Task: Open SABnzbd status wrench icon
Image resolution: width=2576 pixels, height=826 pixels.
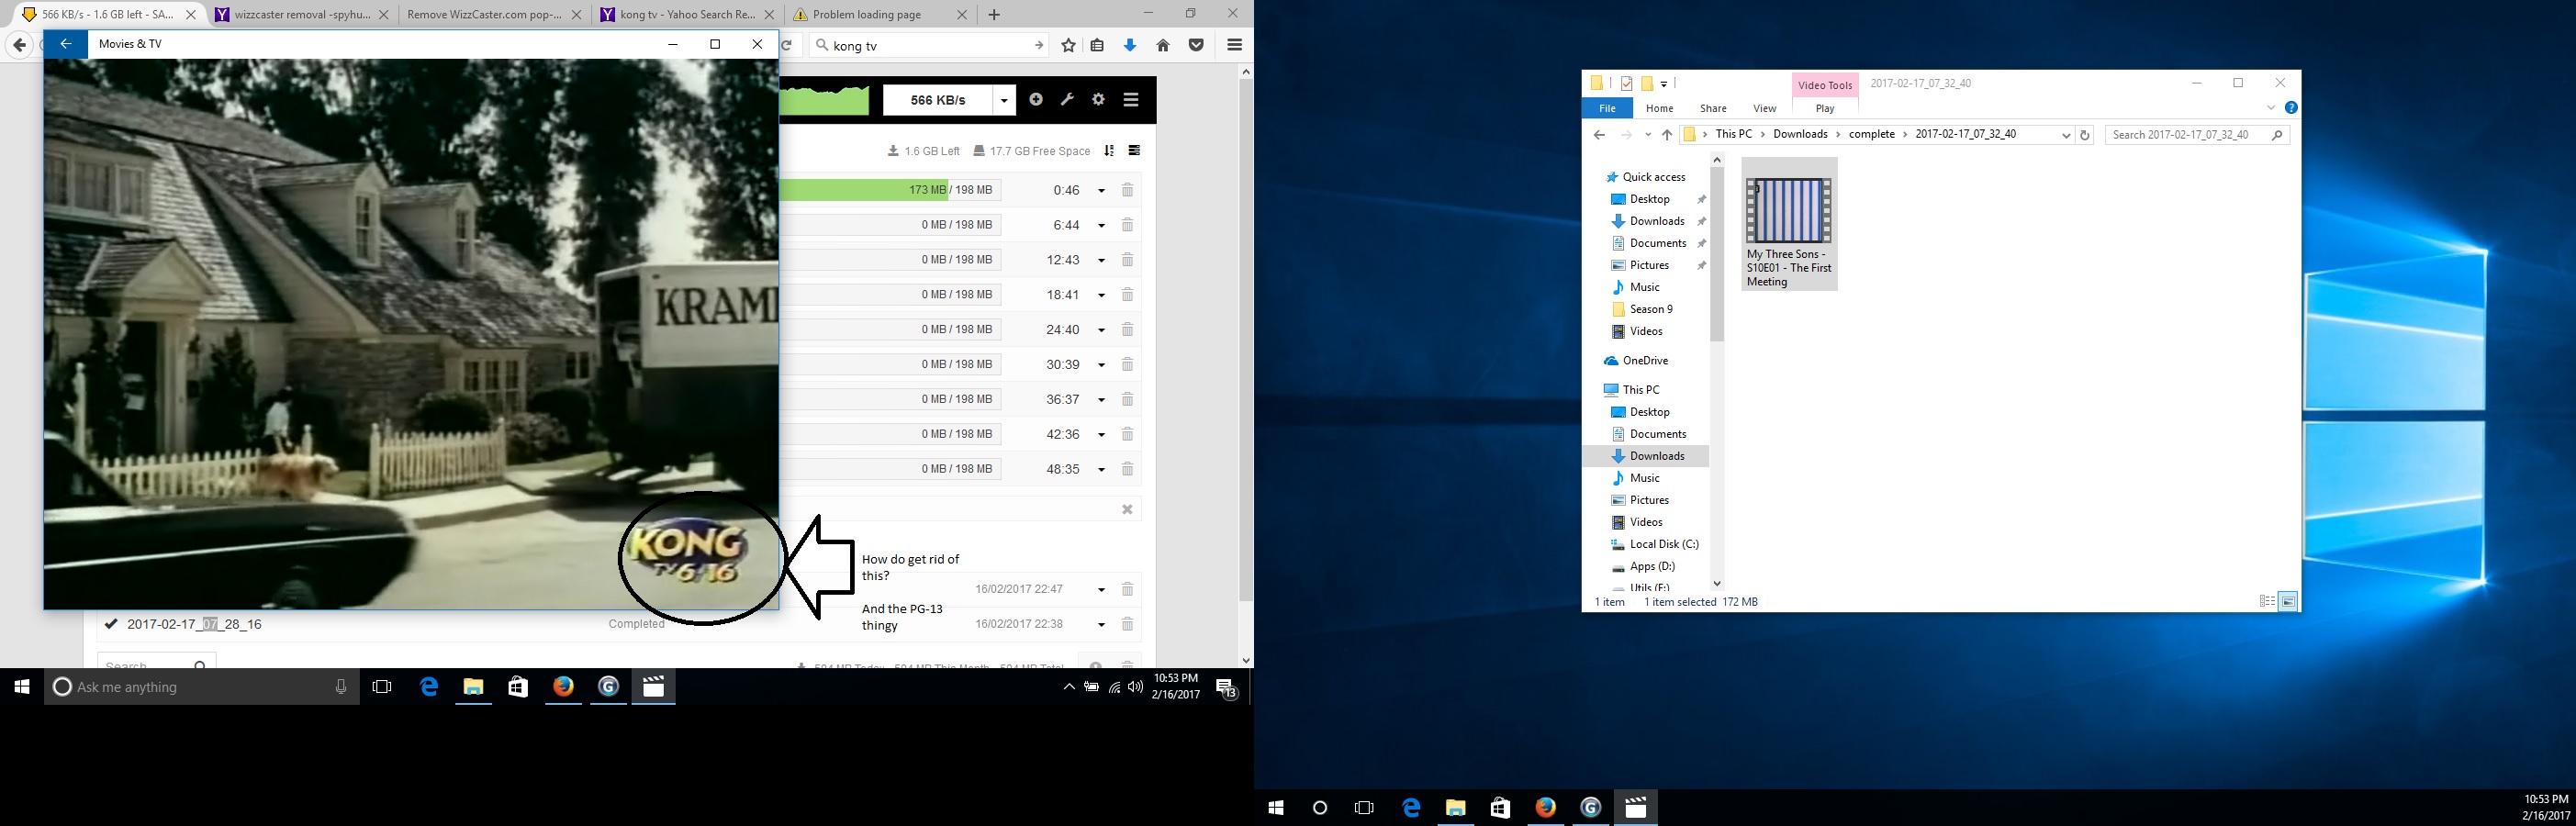Action: (1067, 99)
